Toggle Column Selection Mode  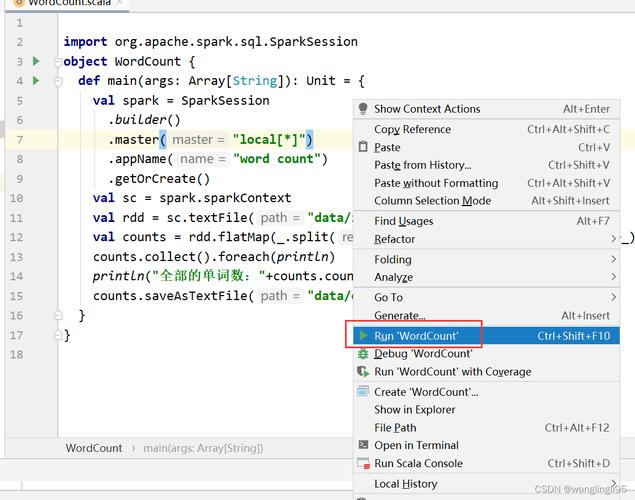click(432, 201)
